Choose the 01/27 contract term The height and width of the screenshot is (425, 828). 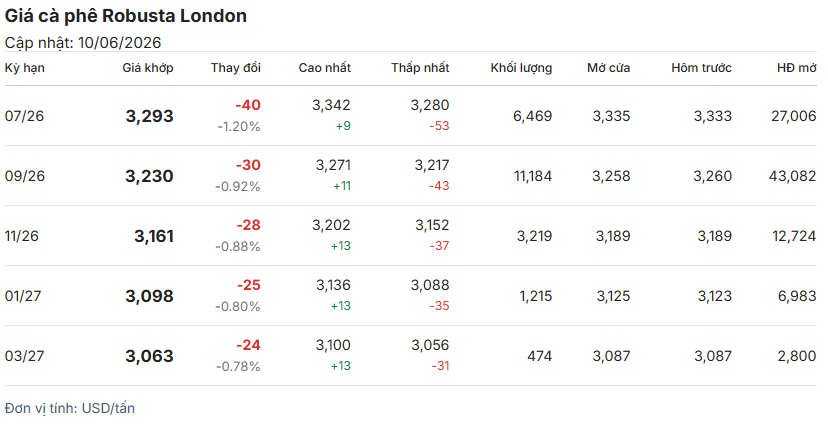click(23, 296)
